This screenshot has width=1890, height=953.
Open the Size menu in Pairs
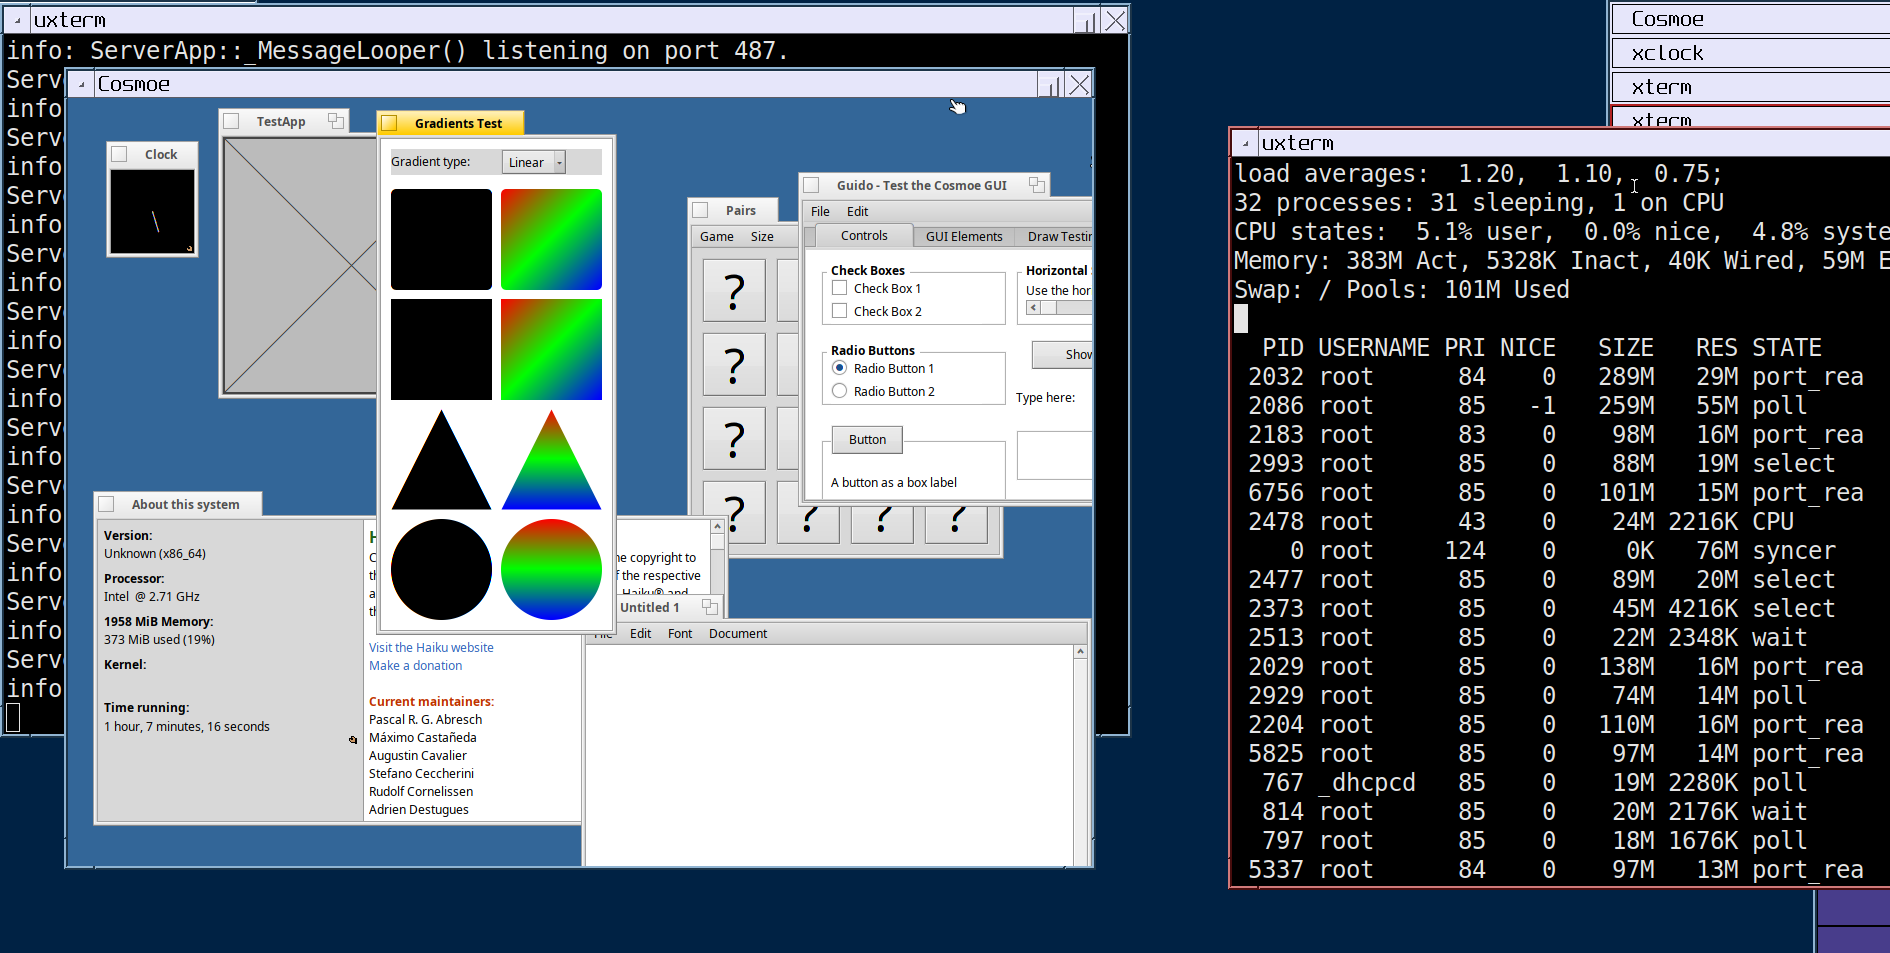click(x=762, y=237)
